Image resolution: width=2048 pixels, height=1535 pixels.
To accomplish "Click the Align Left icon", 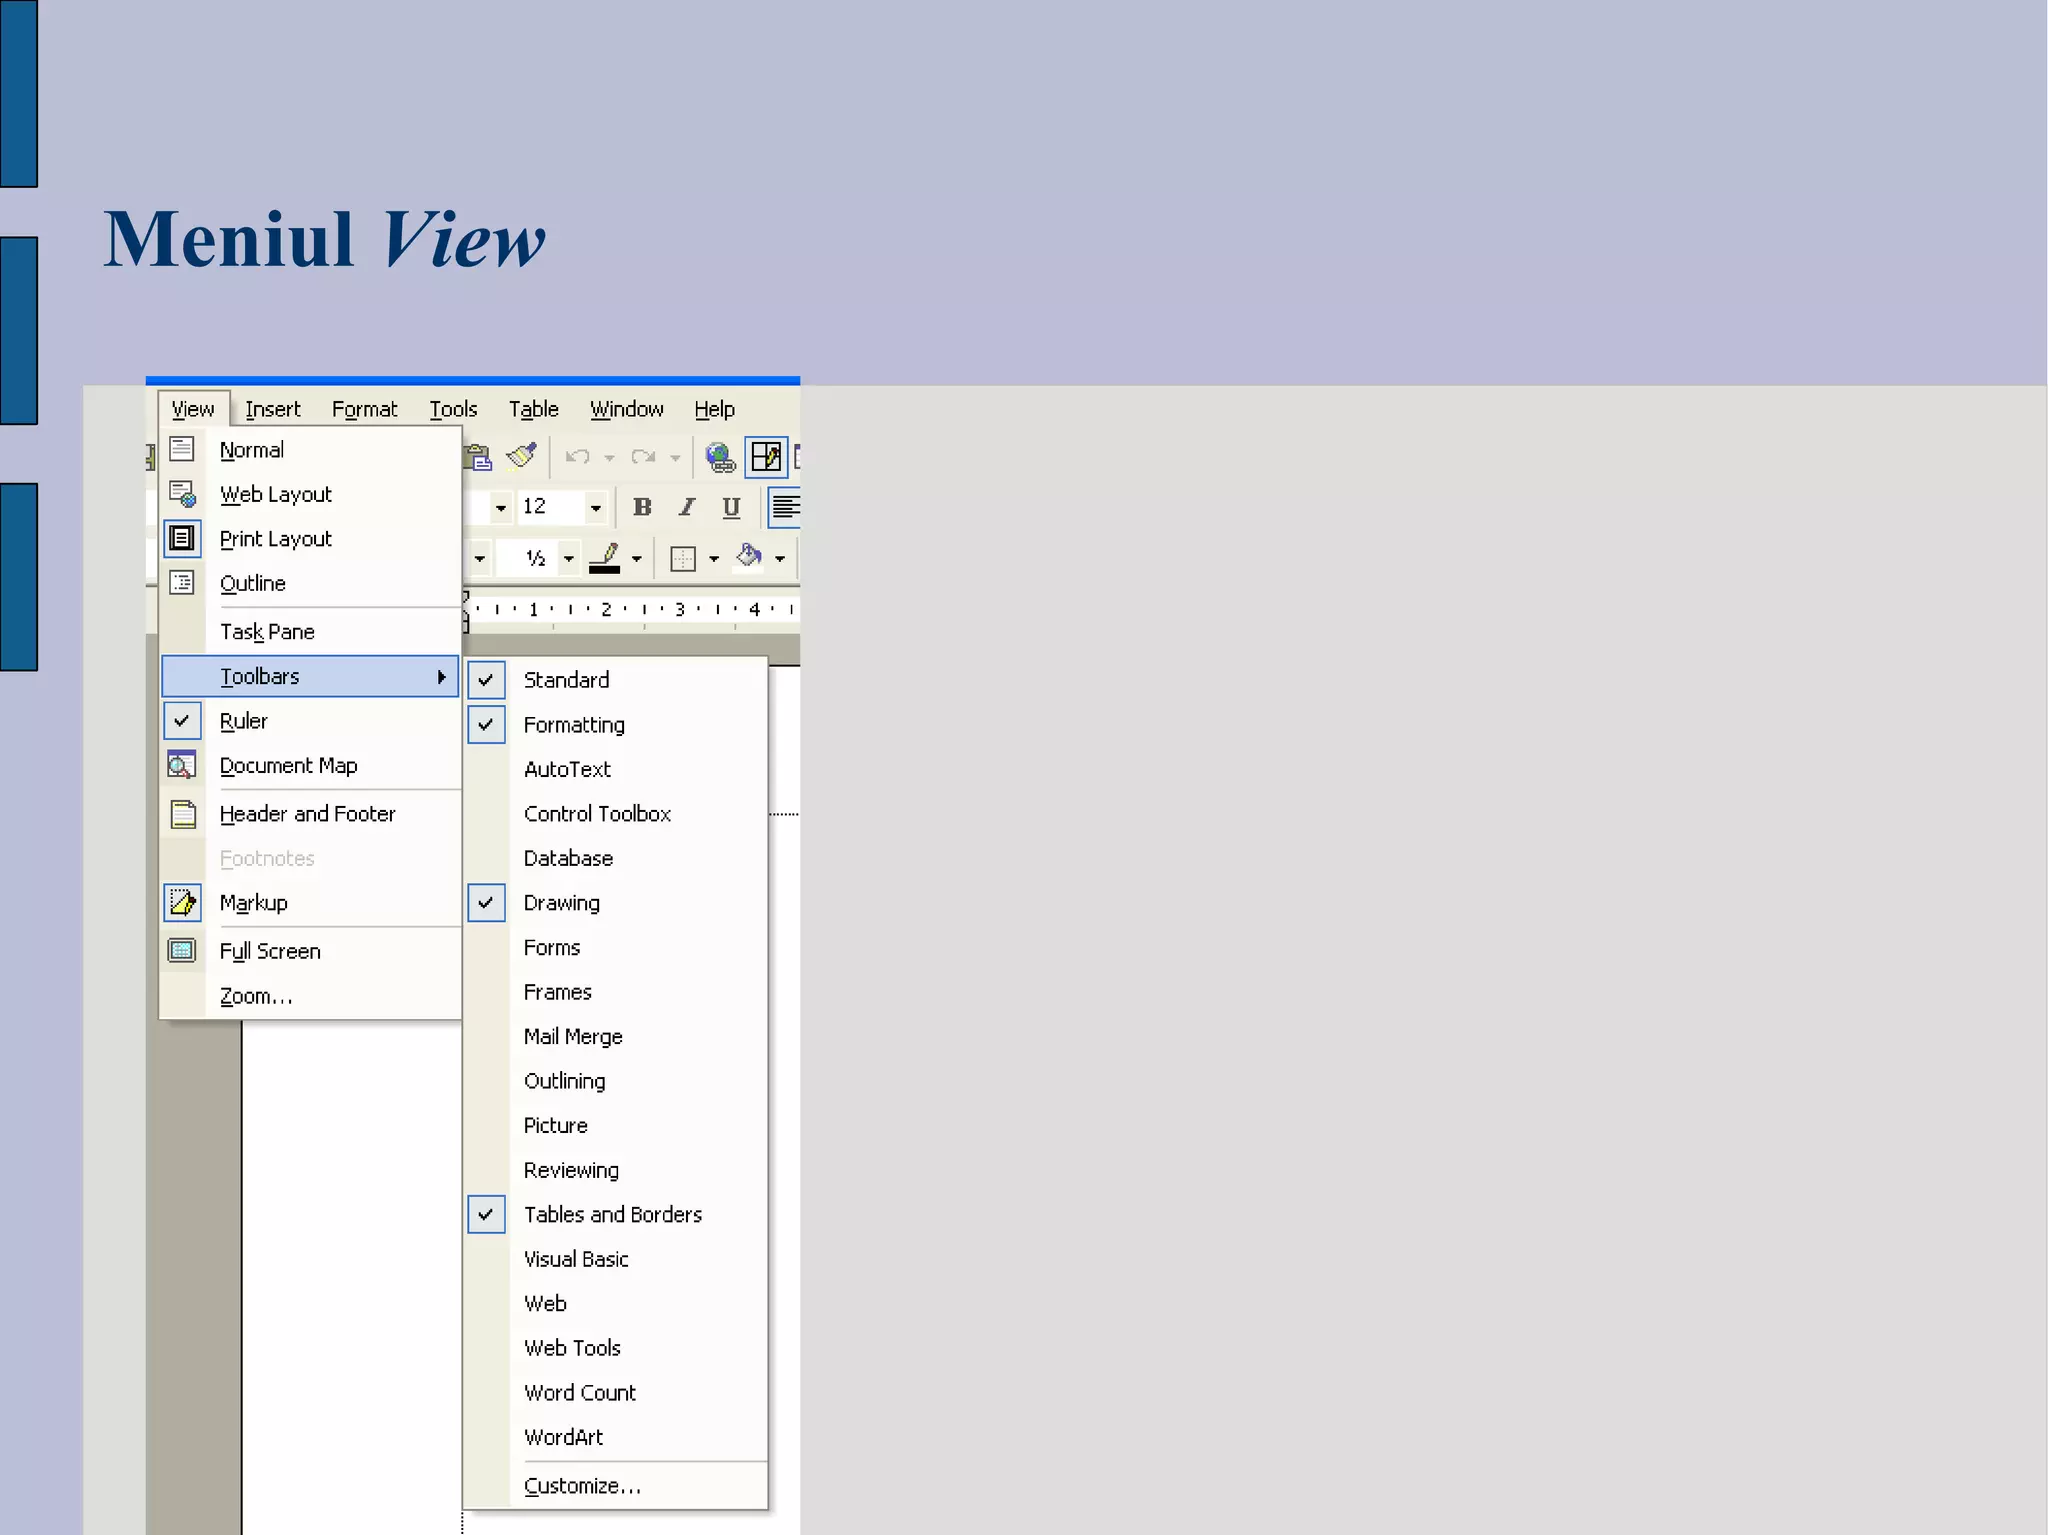I will pyautogui.click(x=785, y=507).
